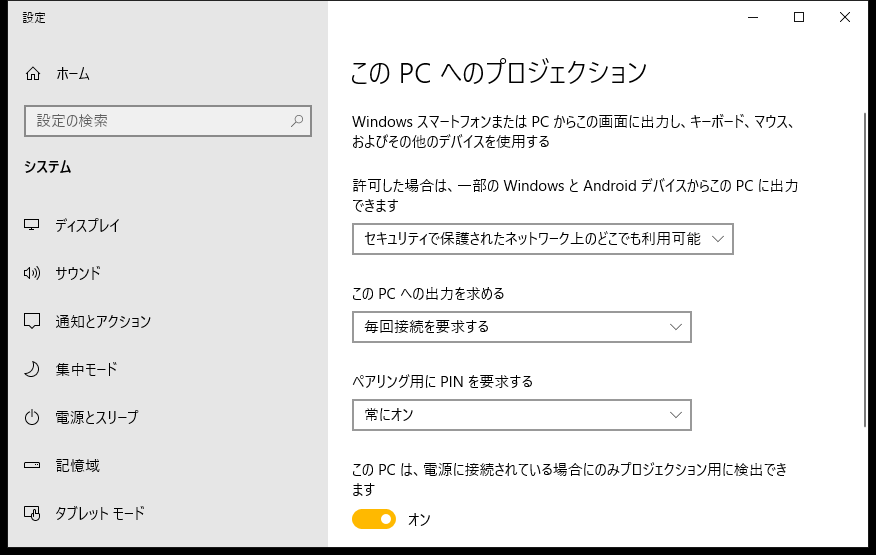This screenshot has width=876, height=555.
Task: Open the PIN pairing 常にオン dropdown
Action: (522, 415)
